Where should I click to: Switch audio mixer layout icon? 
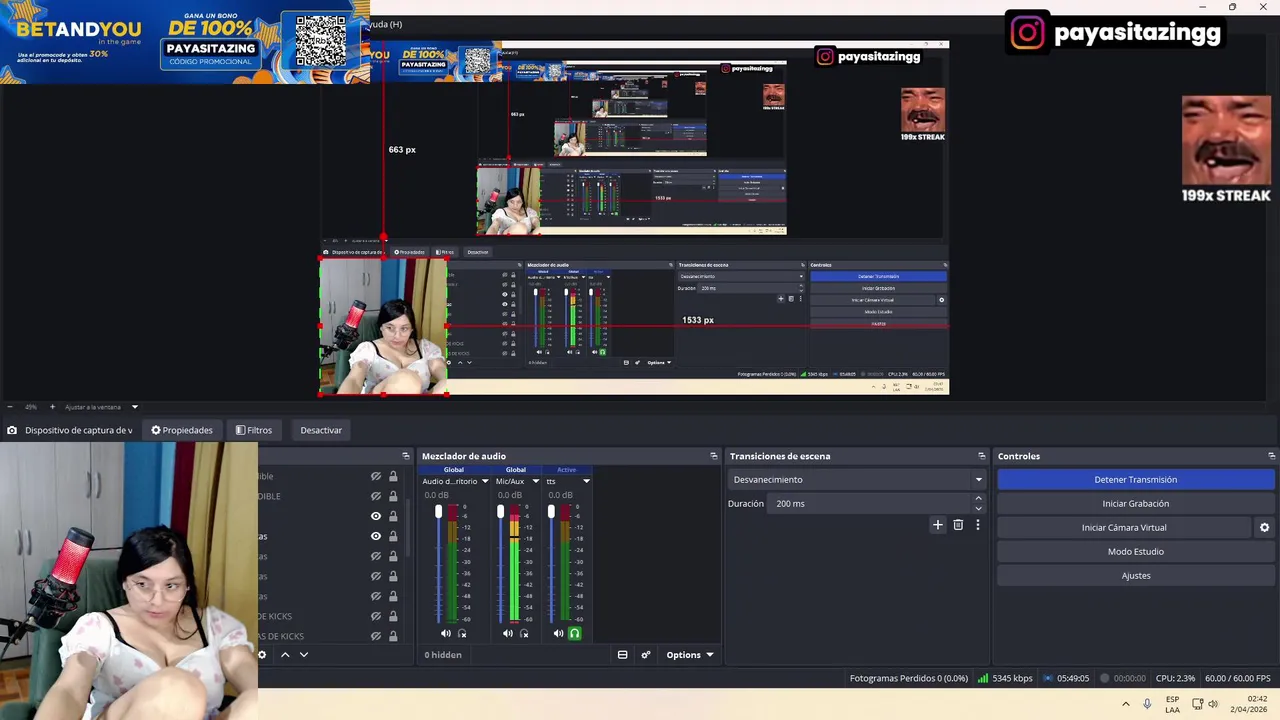[x=622, y=655]
